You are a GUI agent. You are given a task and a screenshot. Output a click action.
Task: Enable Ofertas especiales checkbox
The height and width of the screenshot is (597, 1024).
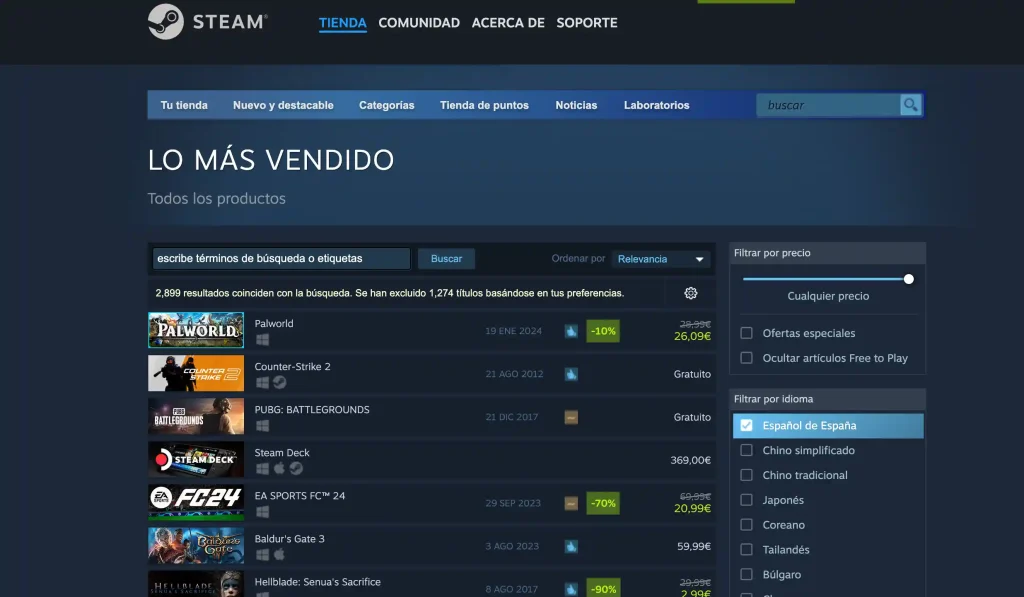click(746, 333)
